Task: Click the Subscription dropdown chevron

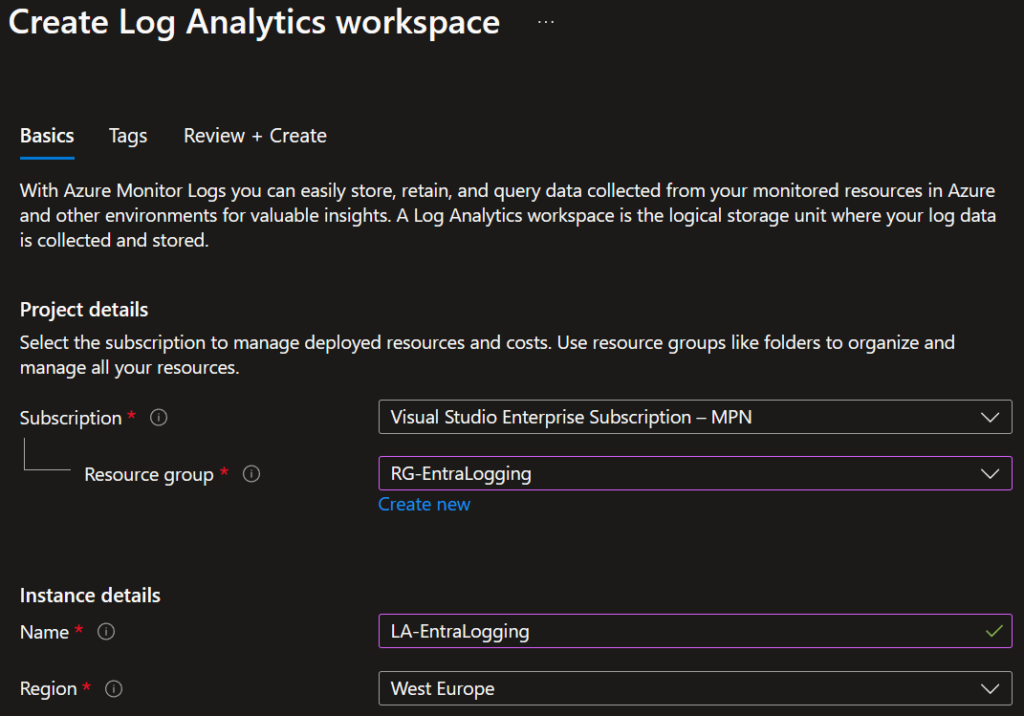Action: coord(990,417)
